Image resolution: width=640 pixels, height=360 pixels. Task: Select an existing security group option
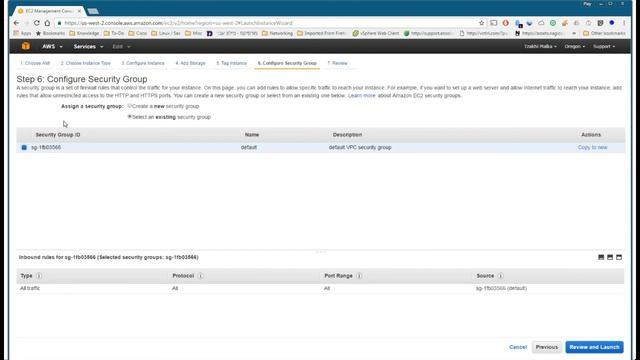(x=130, y=117)
